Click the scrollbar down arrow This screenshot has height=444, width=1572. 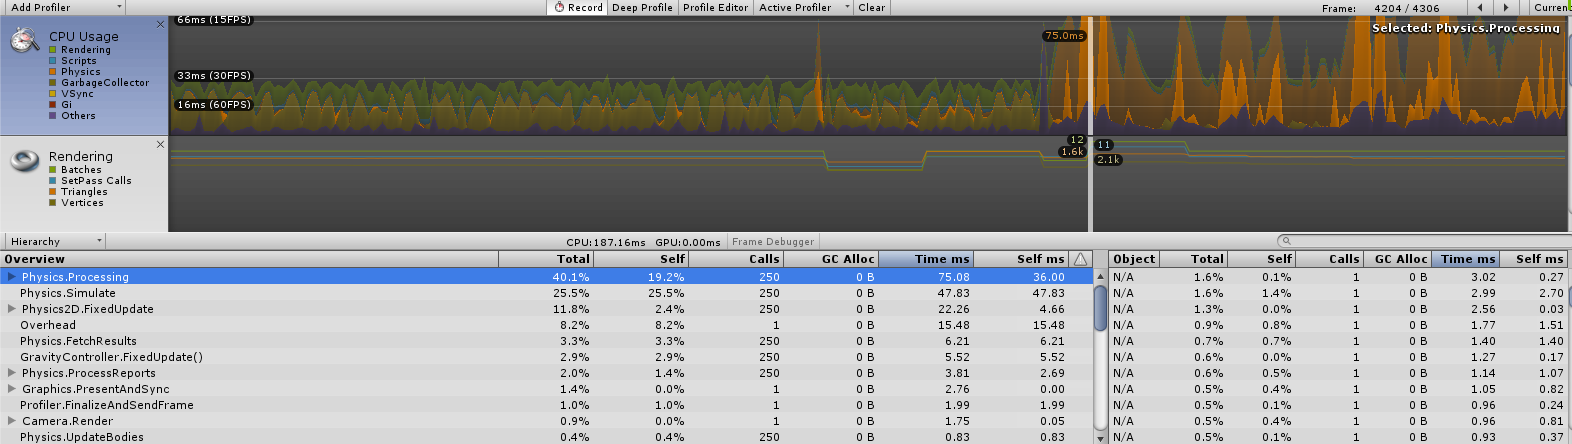click(1101, 438)
